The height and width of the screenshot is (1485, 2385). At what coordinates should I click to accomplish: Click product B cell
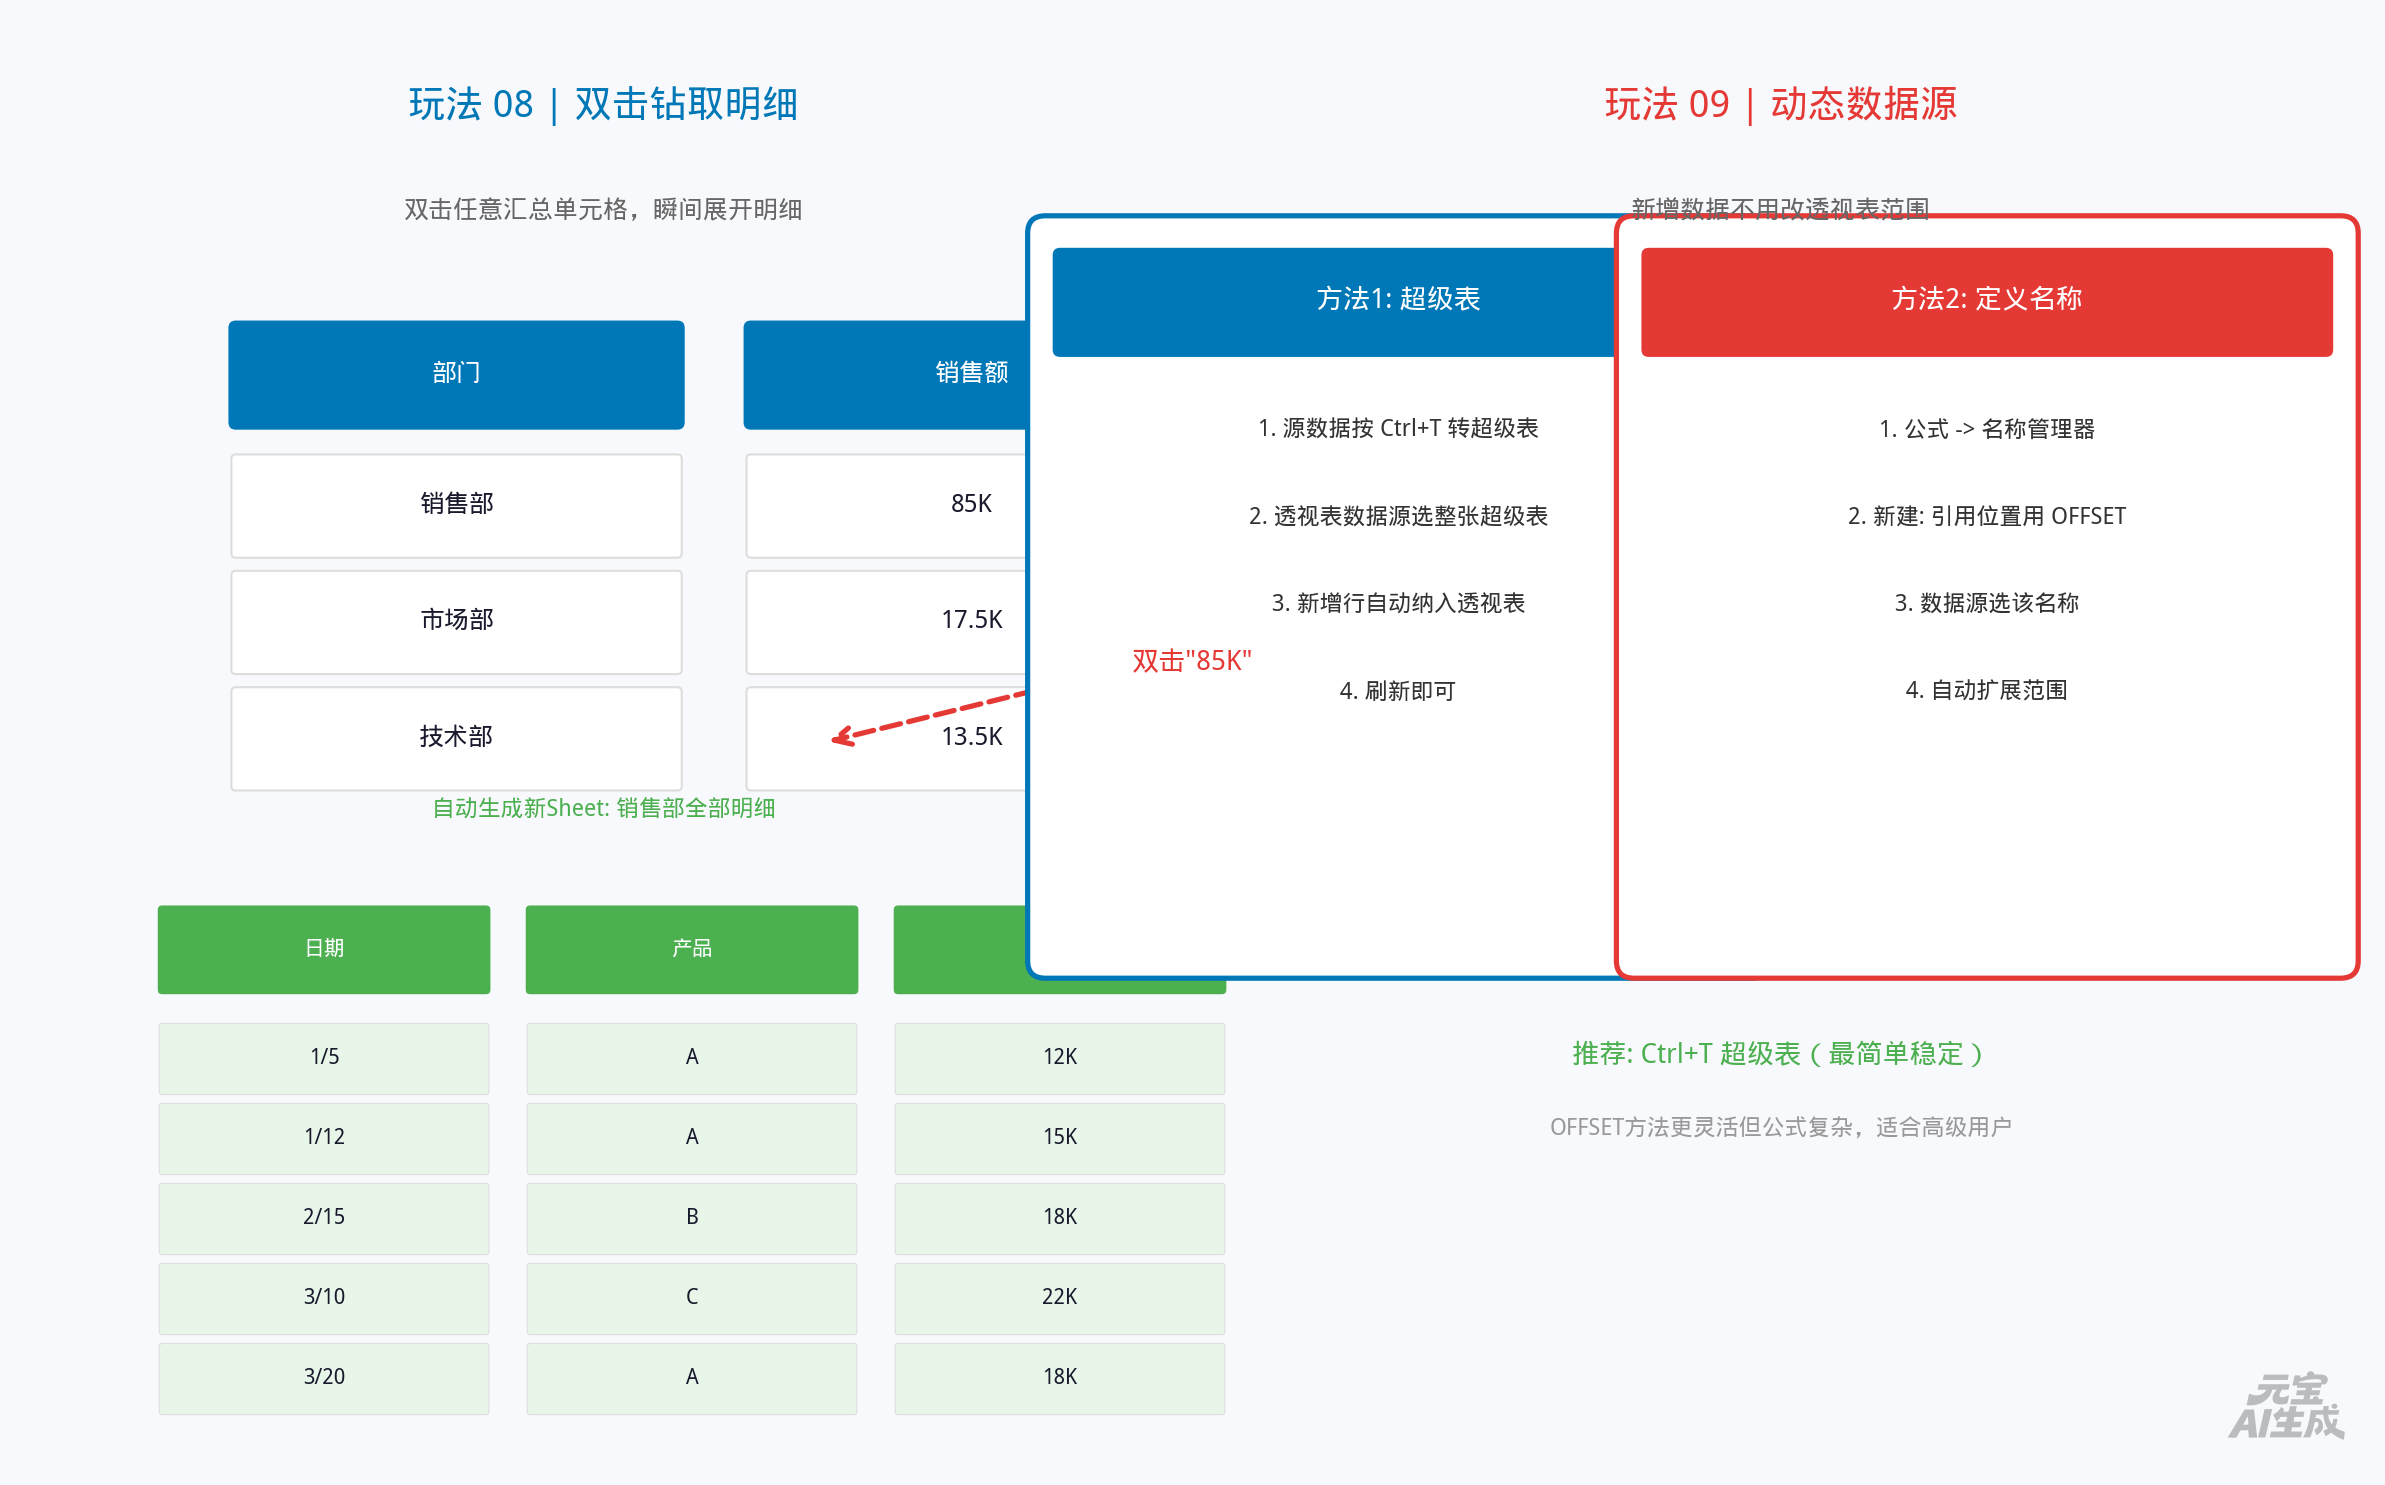click(692, 1218)
